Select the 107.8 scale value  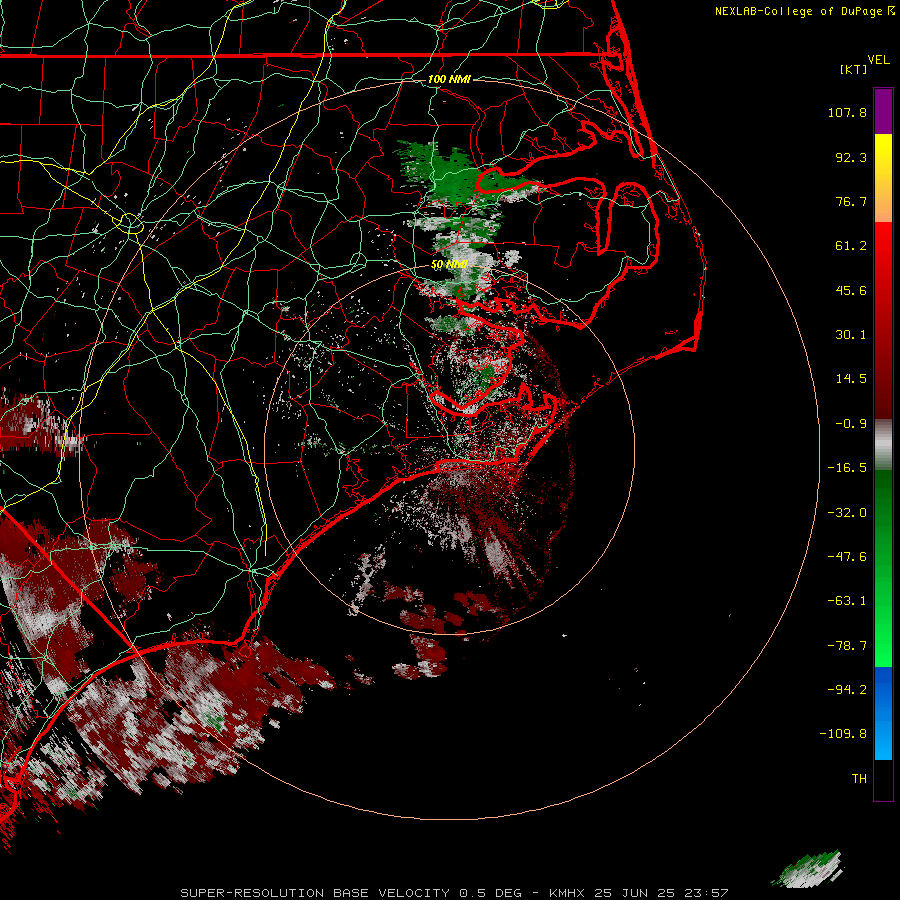[847, 112]
